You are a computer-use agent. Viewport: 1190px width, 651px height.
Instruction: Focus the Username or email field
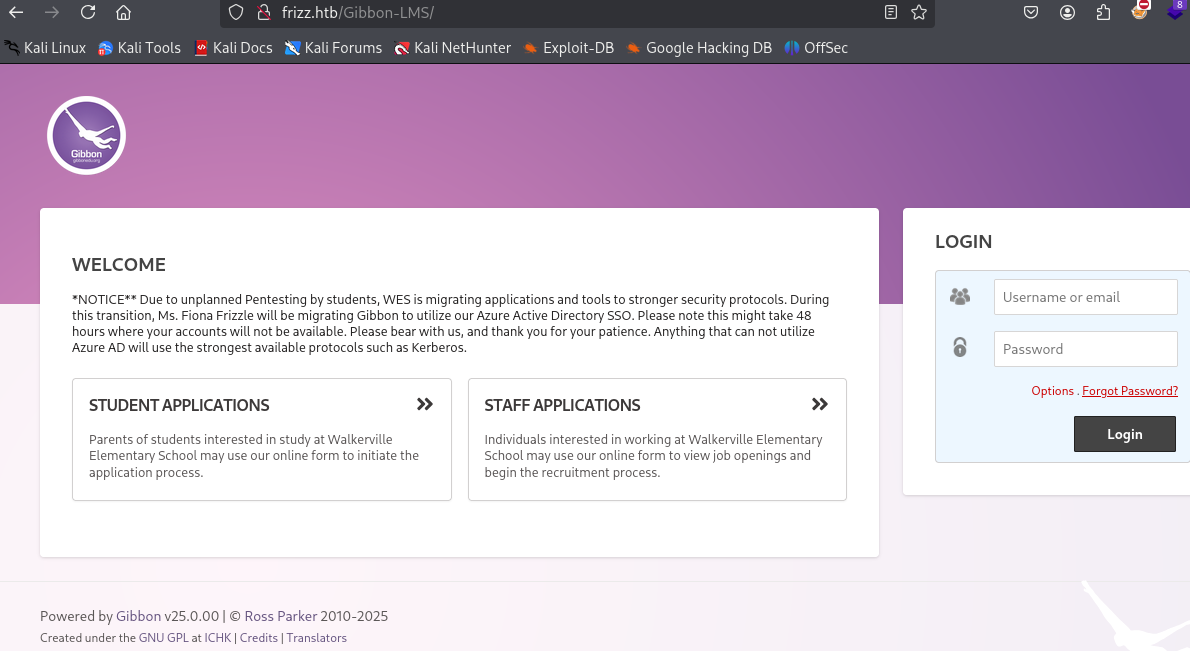1085,297
